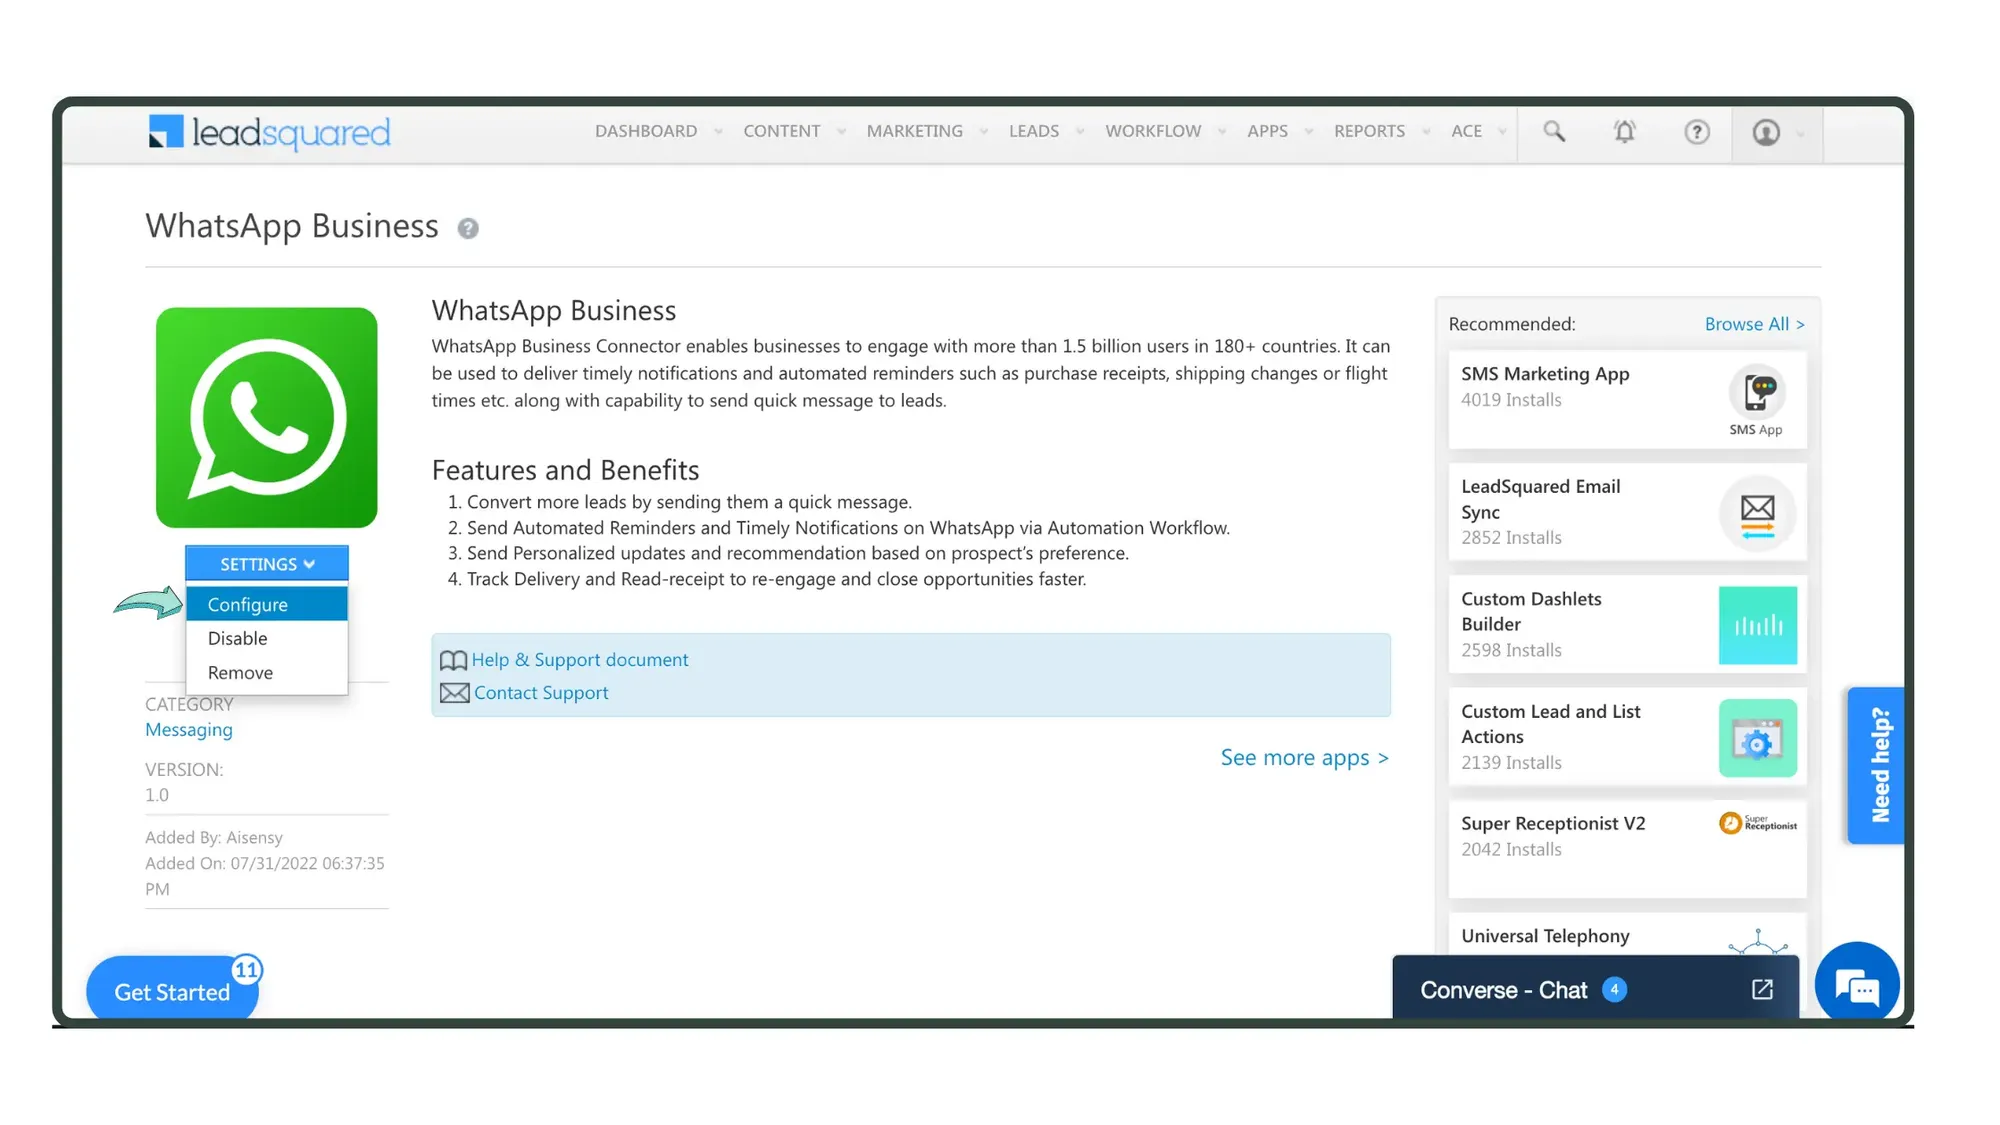Click the LeadSquared Email Sync envelope icon
This screenshot has height=1125, width=2000.
click(x=1757, y=512)
